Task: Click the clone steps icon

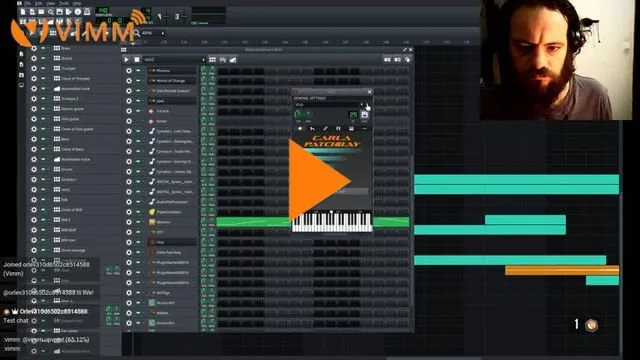Action: pyautogui.click(x=407, y=60)
